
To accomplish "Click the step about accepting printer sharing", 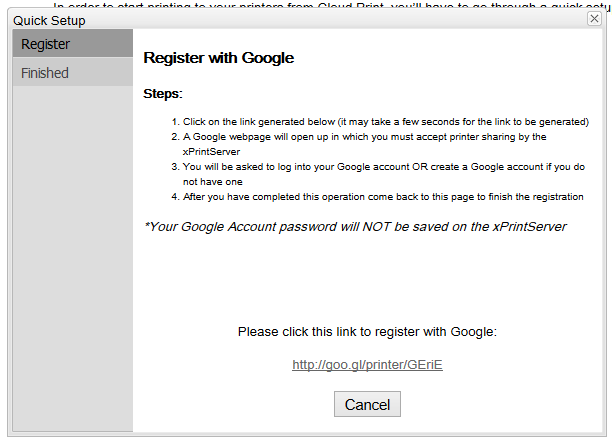I will coord(364,137).
